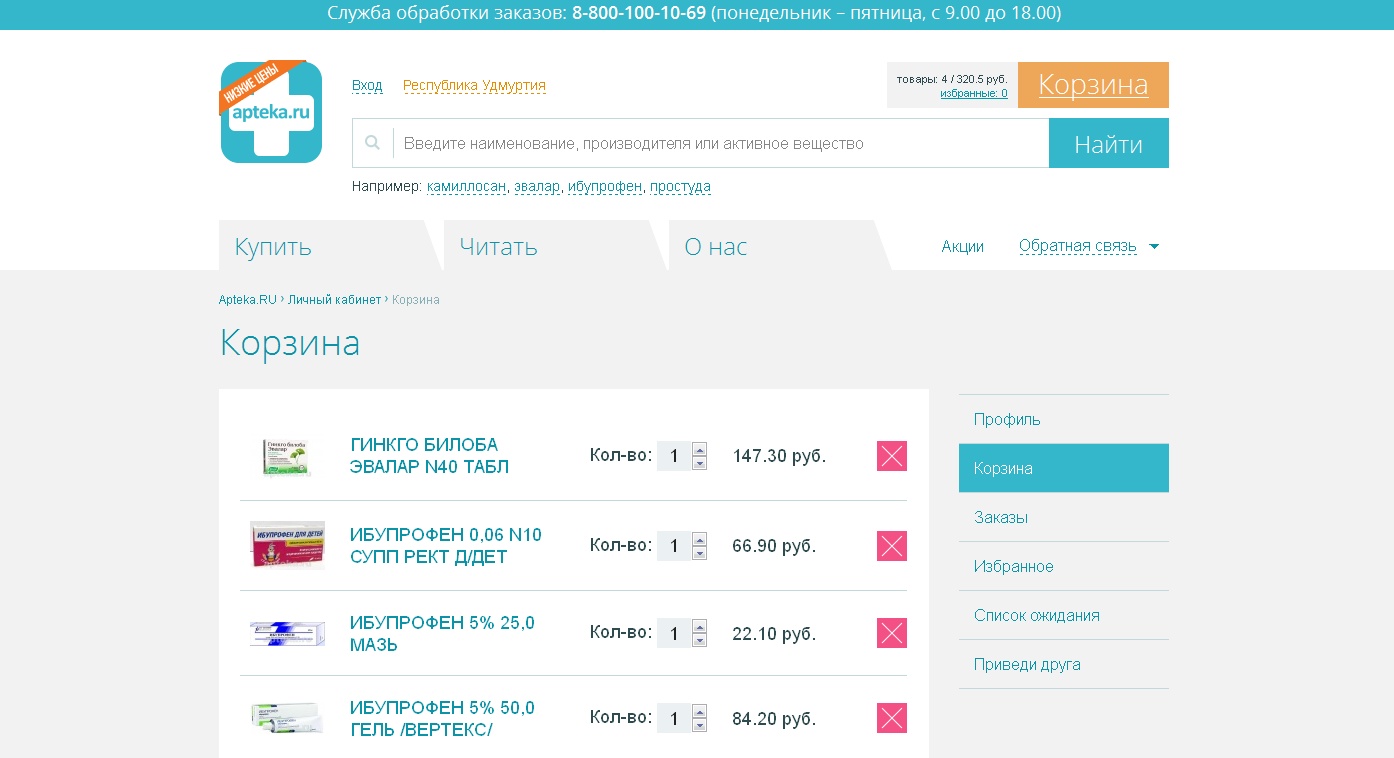Increase quantity of Ибупрофен 5% 50,0 гель

tap(699, 711)
